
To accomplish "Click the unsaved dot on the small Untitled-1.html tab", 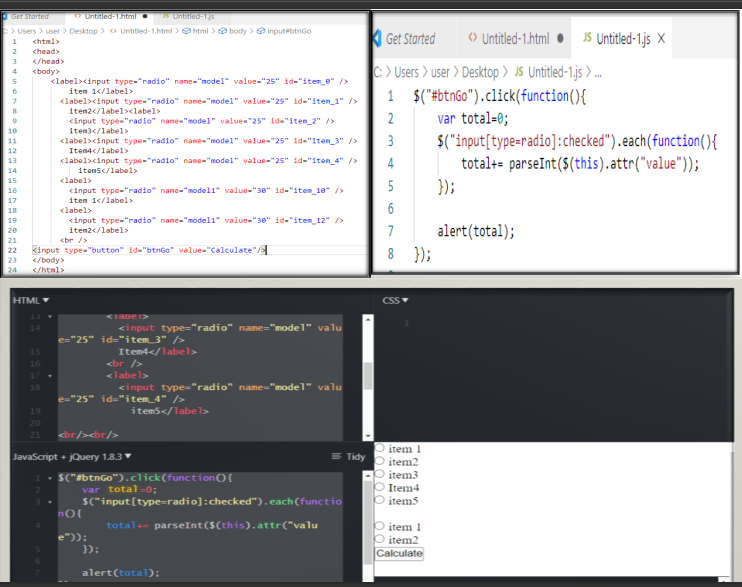I will click(145, 16).
